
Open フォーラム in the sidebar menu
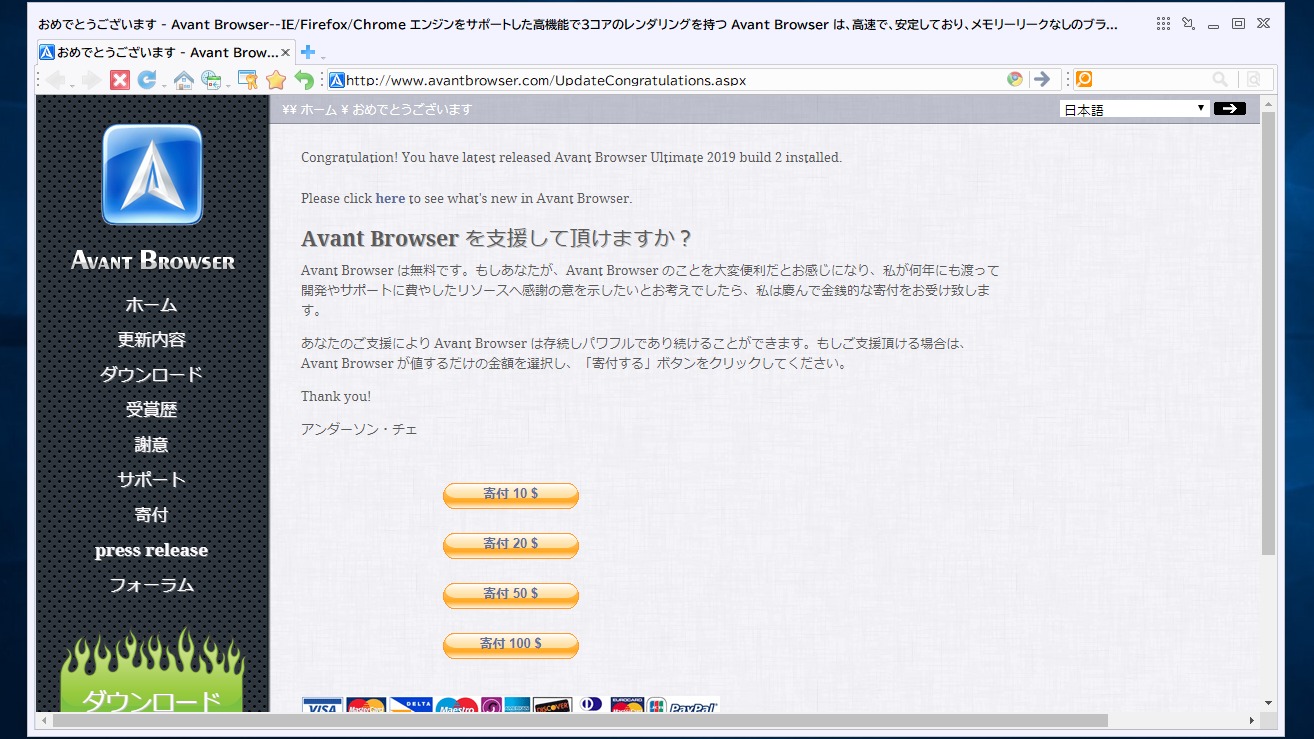coord(151,585)
